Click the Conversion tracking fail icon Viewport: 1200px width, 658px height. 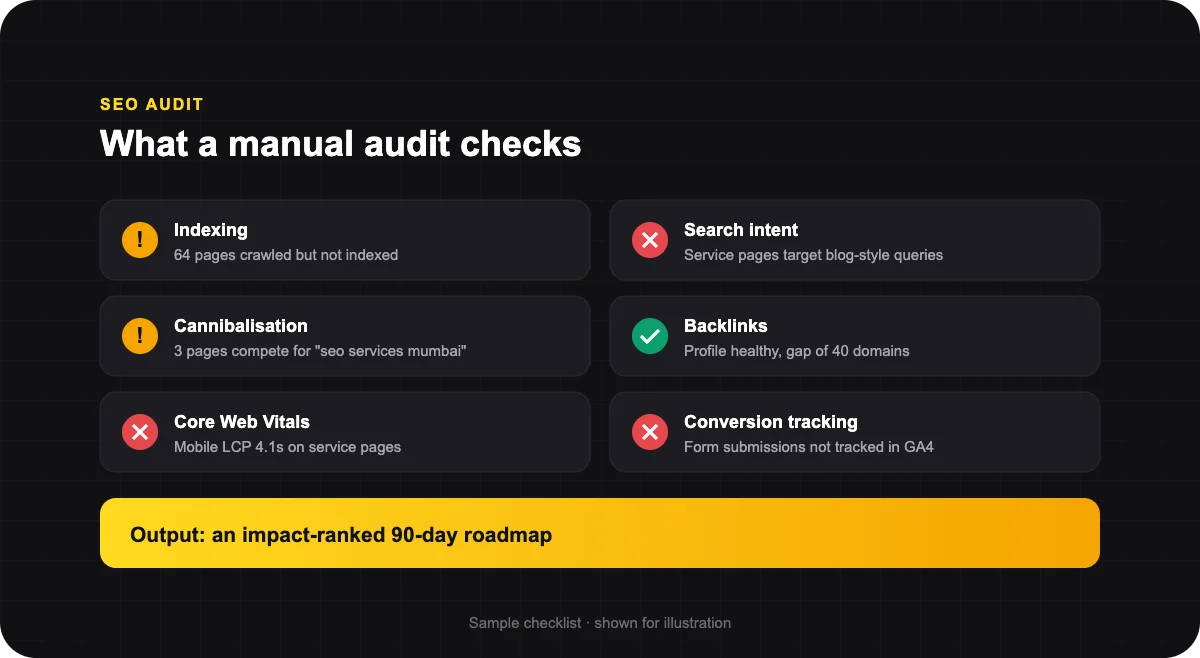point(650,432)
